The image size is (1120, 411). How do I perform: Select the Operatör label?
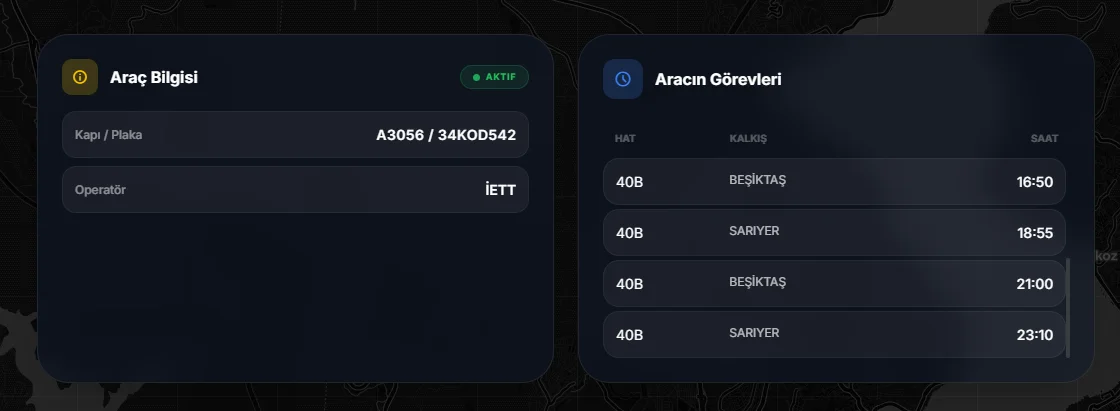coord(100,189)
